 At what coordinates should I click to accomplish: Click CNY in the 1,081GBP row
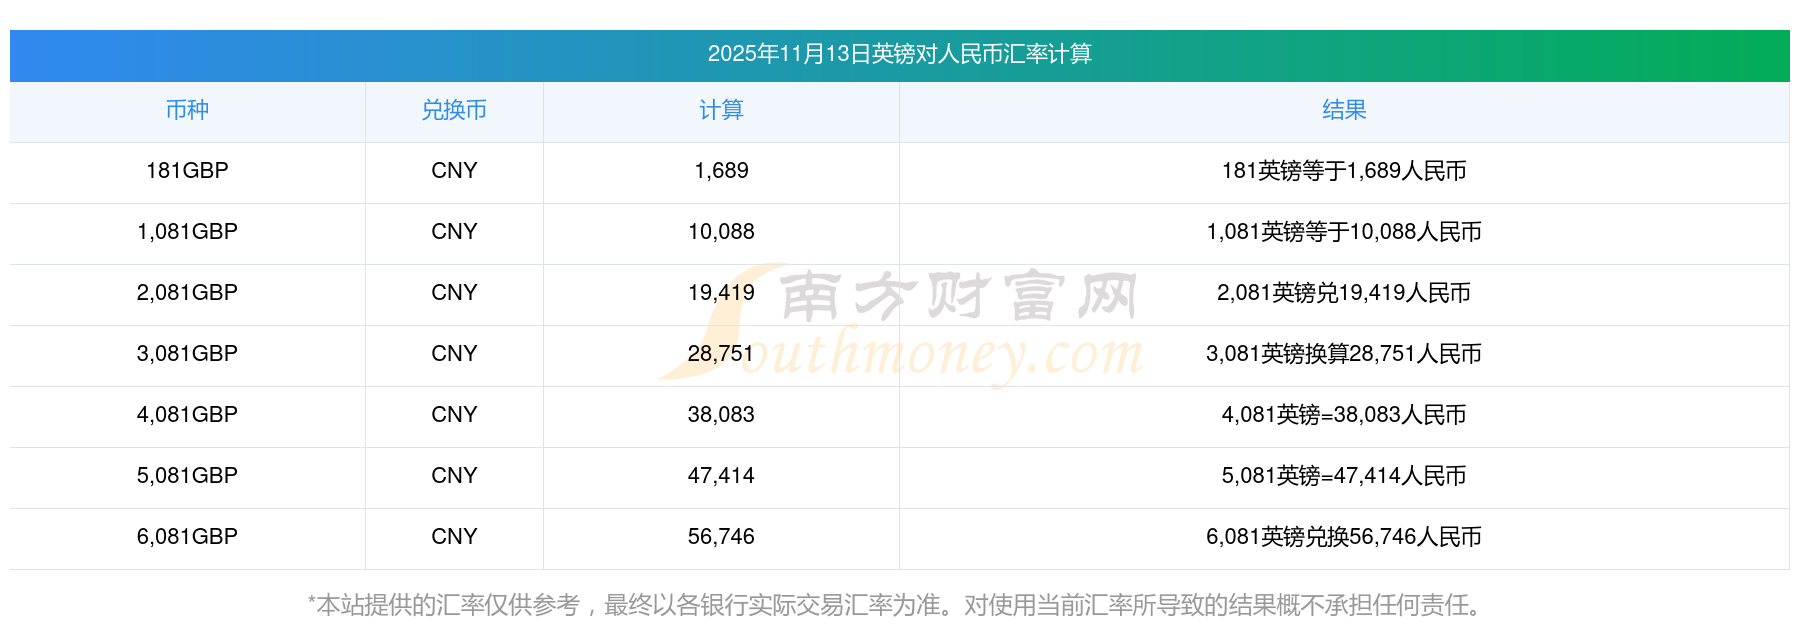pos(454,232)
